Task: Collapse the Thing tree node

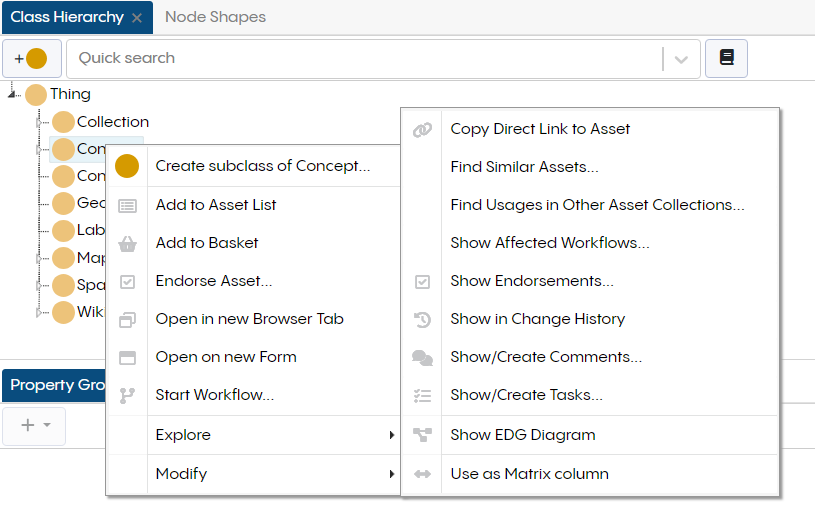Action: (11, 94)
